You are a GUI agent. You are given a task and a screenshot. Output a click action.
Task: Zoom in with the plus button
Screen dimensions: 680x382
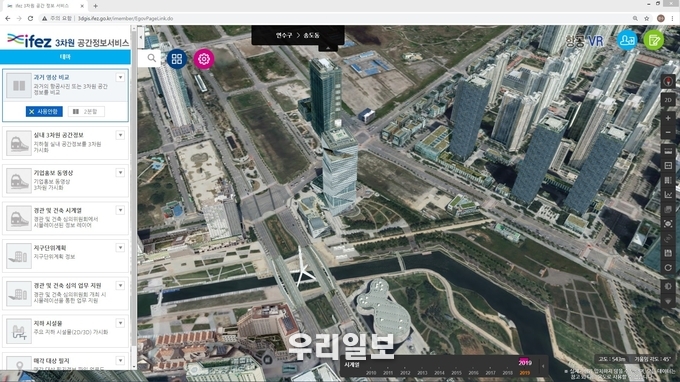[668, 118]
